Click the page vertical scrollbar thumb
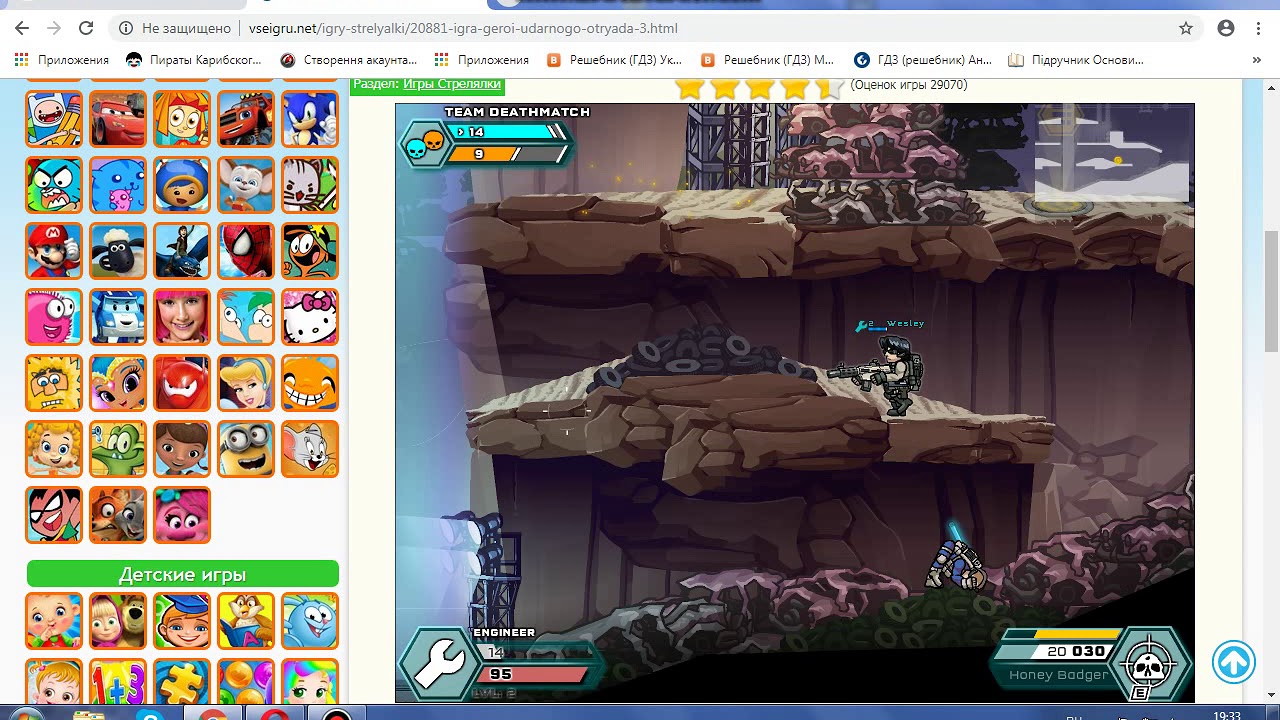This screenshot has height=720, width=1280. coord(1271,290)
